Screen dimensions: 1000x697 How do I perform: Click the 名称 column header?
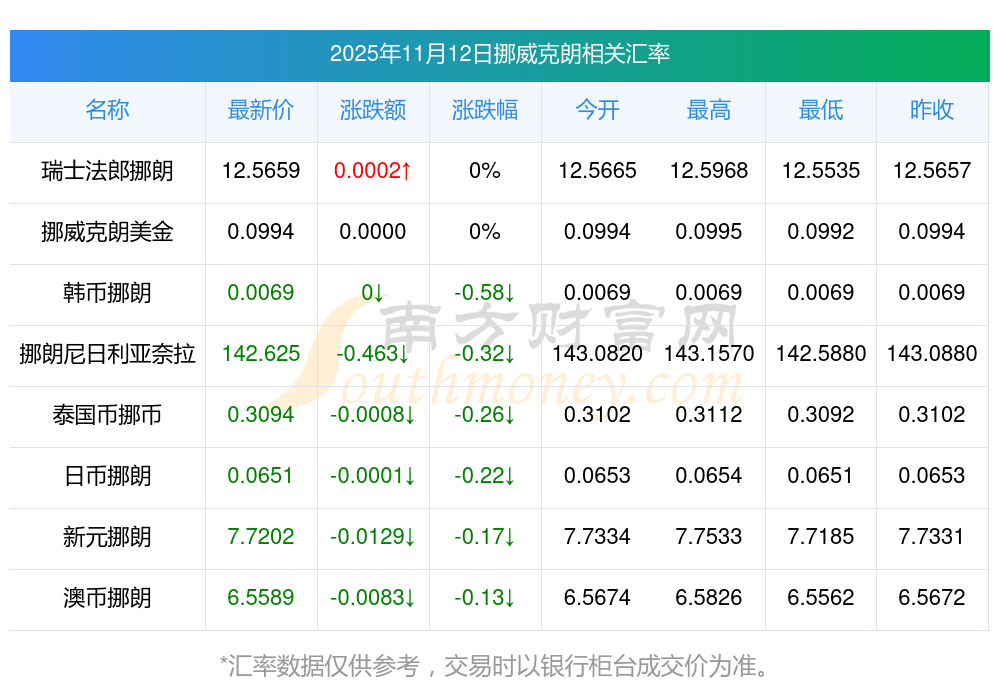tap(107, 111)
